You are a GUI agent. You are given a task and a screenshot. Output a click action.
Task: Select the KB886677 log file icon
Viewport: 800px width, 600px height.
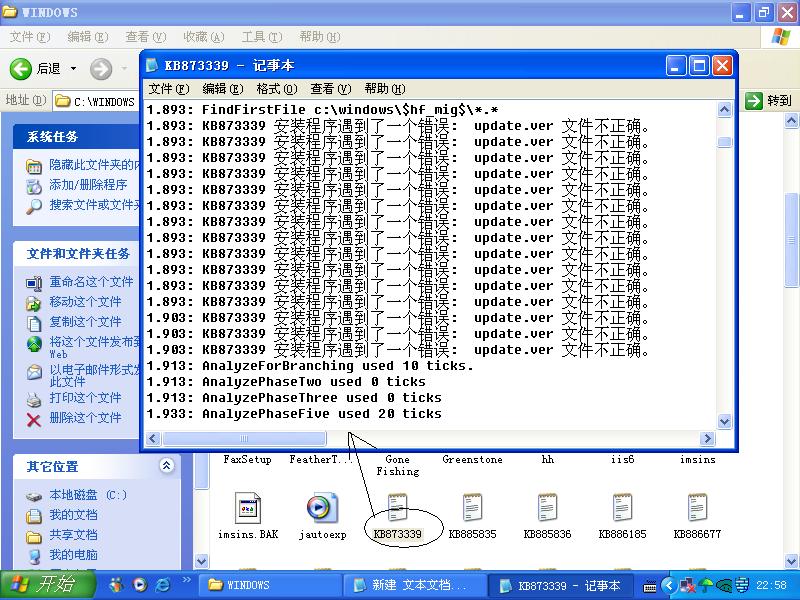click(697, 508)
